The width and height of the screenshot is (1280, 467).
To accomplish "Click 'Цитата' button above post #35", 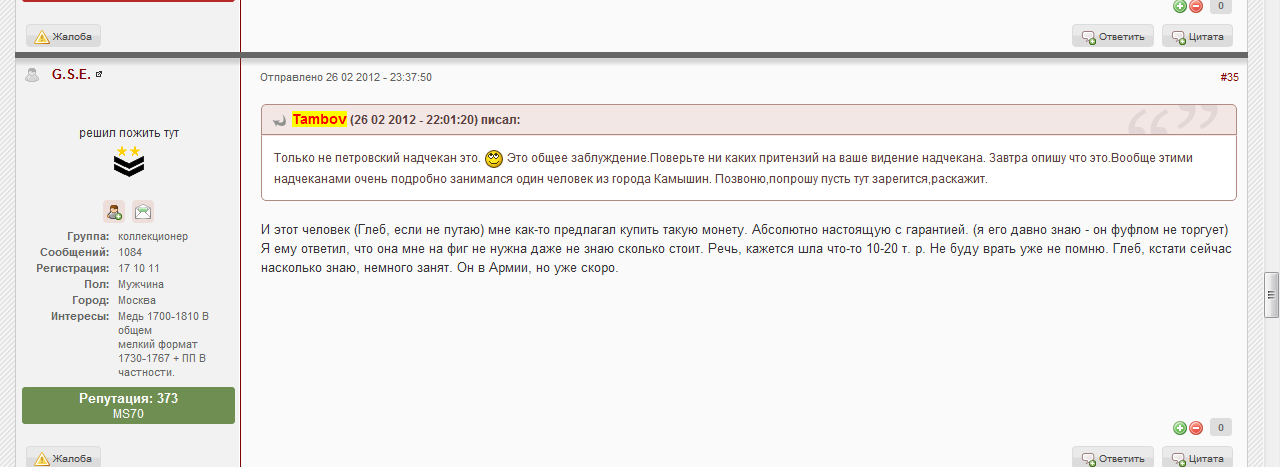I will tap(1198, 36).
